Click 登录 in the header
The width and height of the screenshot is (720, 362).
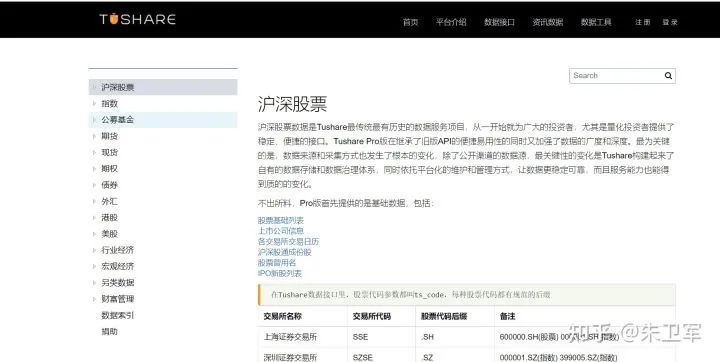[x=669, y=22]
